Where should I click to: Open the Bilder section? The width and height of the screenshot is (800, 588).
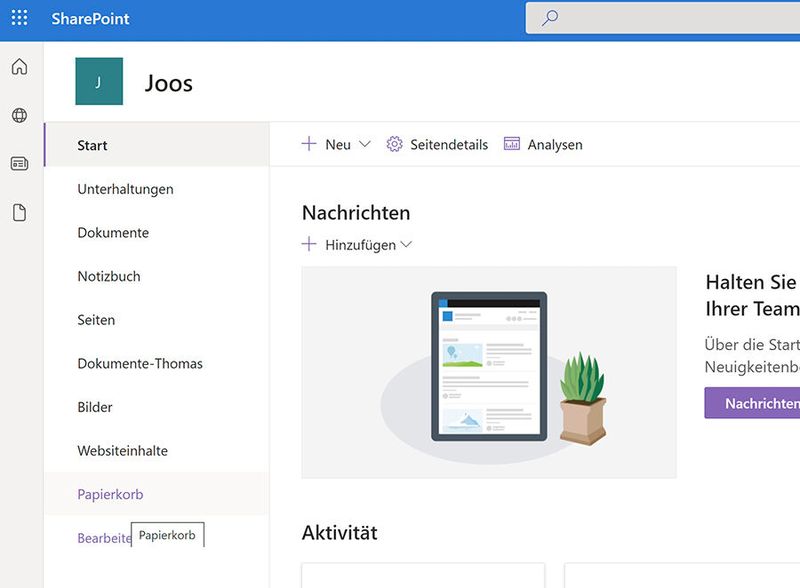(x=94, y=407)
